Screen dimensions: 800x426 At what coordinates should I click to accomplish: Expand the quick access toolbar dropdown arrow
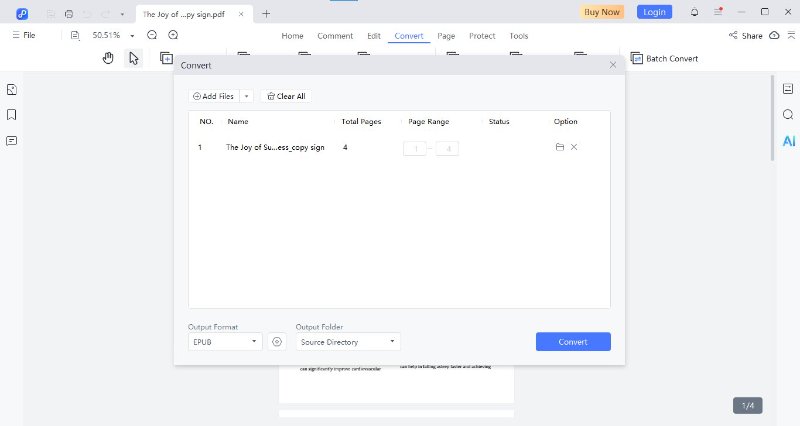tap(122, 14)
